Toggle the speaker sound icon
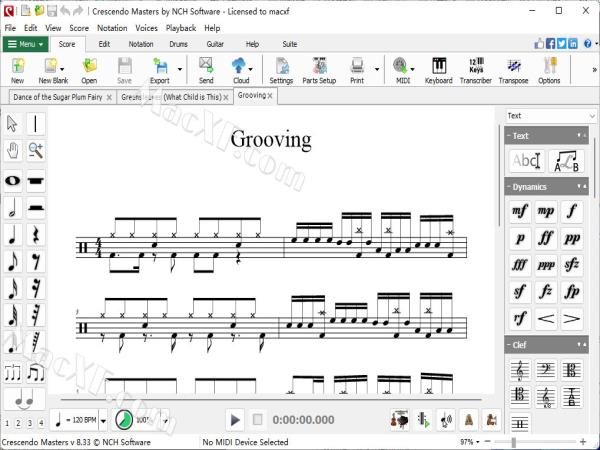The image size is (600, 450). [x=446, y=420]
